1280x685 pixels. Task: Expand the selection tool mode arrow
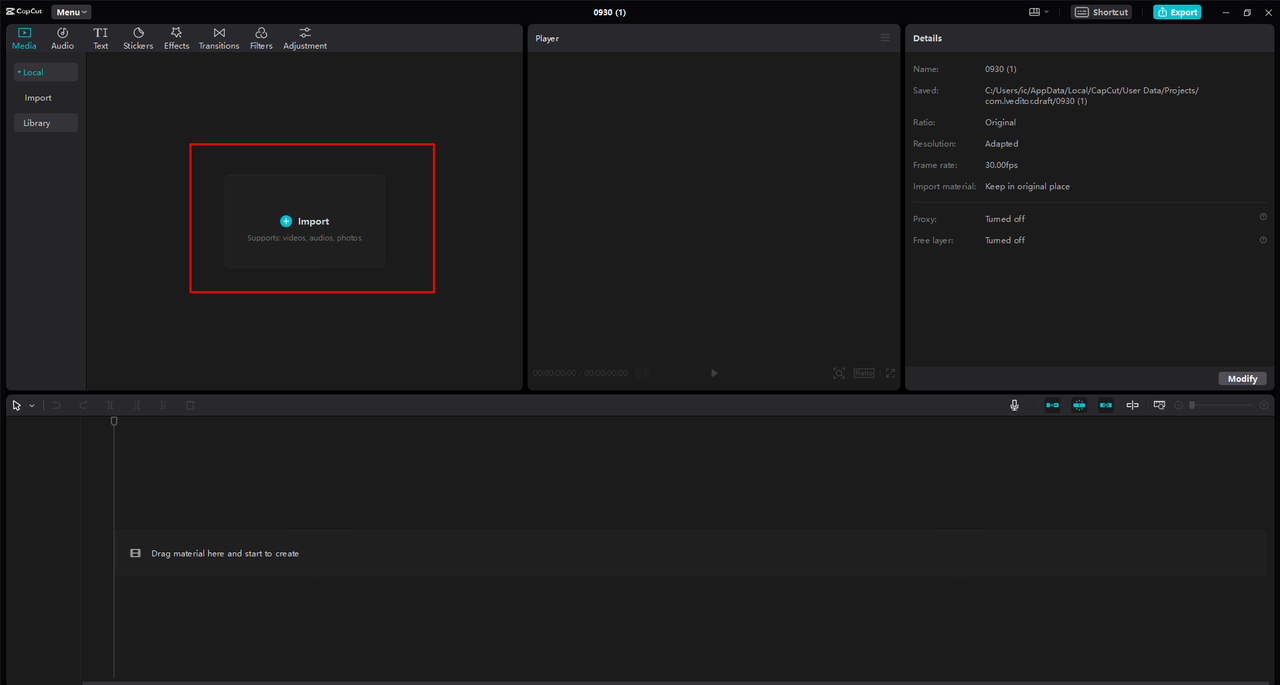(32, 406)
